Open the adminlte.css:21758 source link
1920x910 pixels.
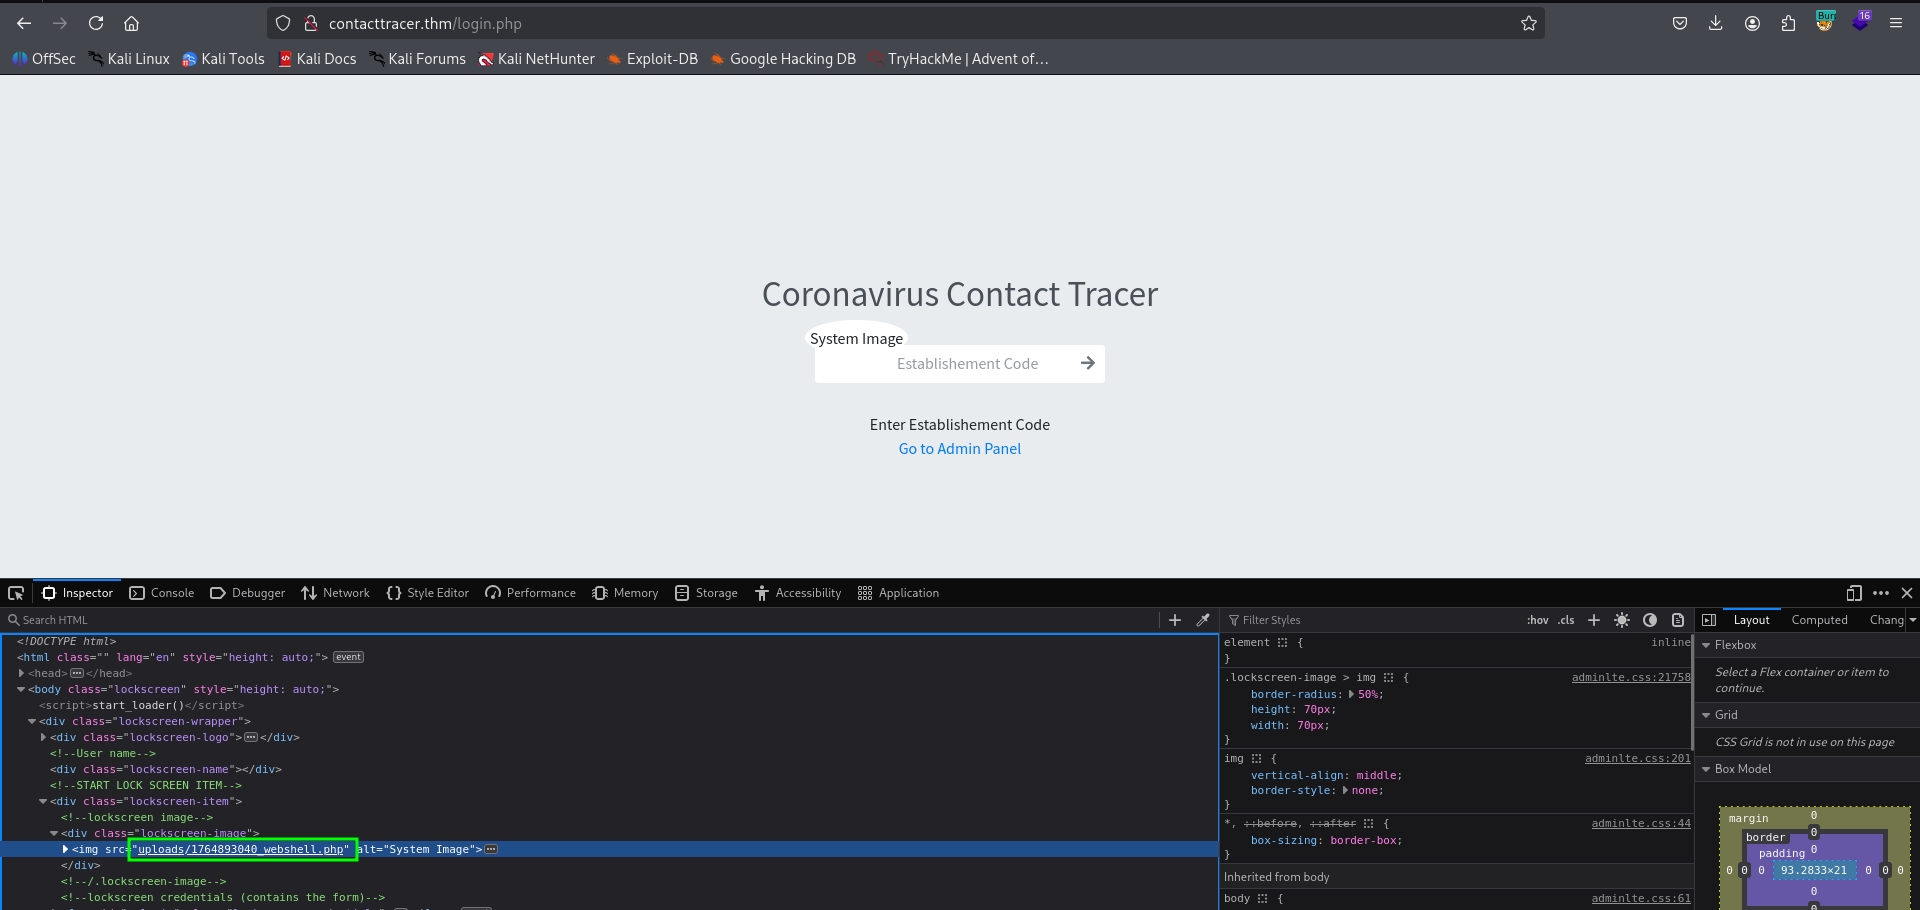pos(1630,677)
